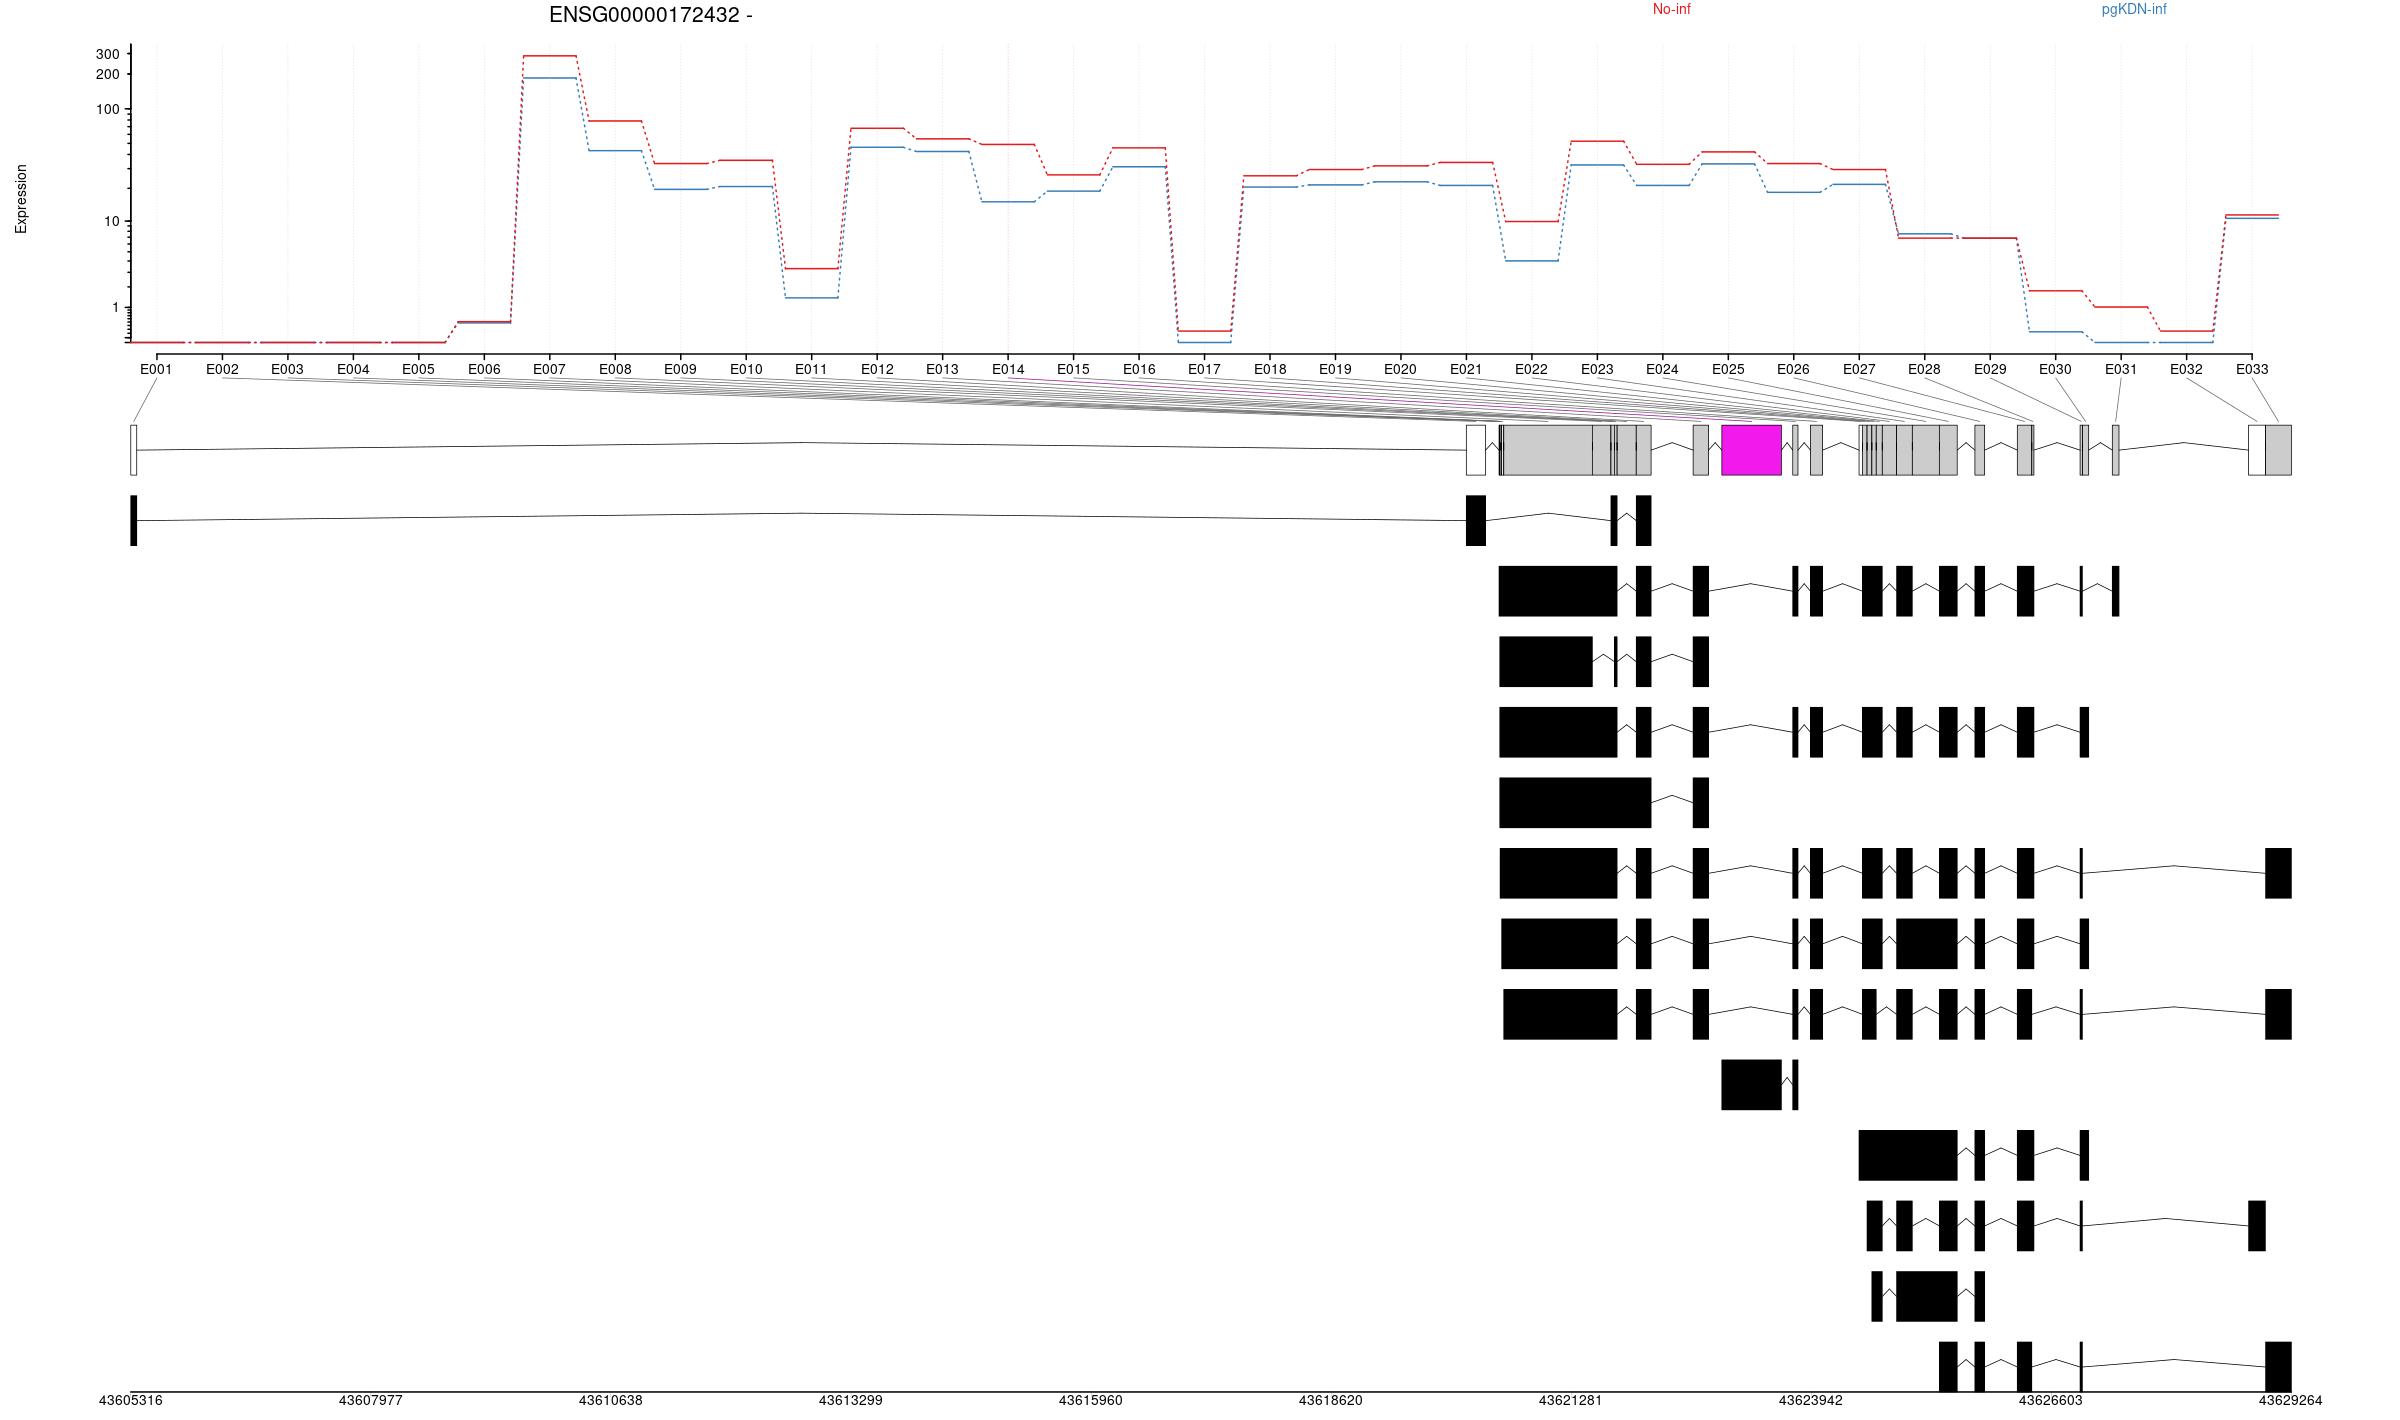This screenshot has height=1420, width=2400.
Task: Click exon label E016
Action: click(1139, 369)
